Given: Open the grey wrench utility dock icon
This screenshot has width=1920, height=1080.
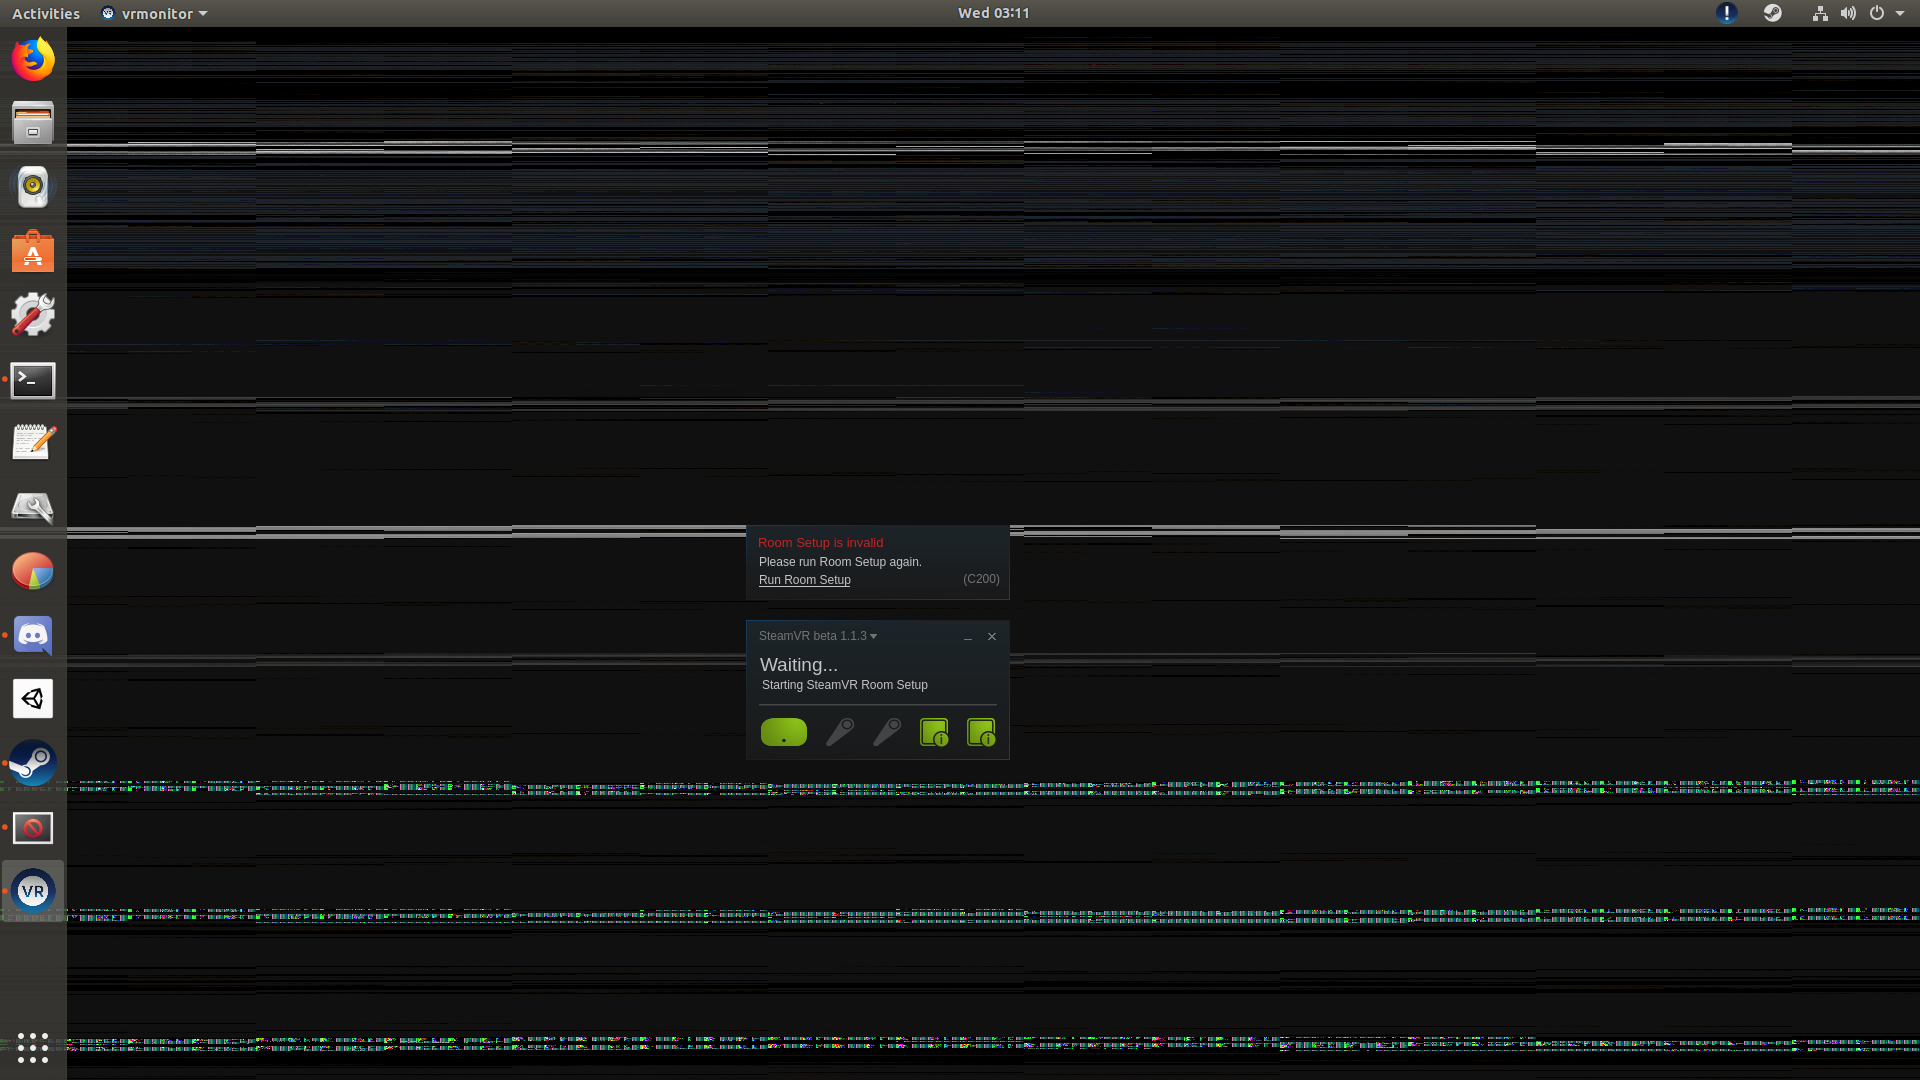Looking at the screenshot, I should (x=33, y=507).
